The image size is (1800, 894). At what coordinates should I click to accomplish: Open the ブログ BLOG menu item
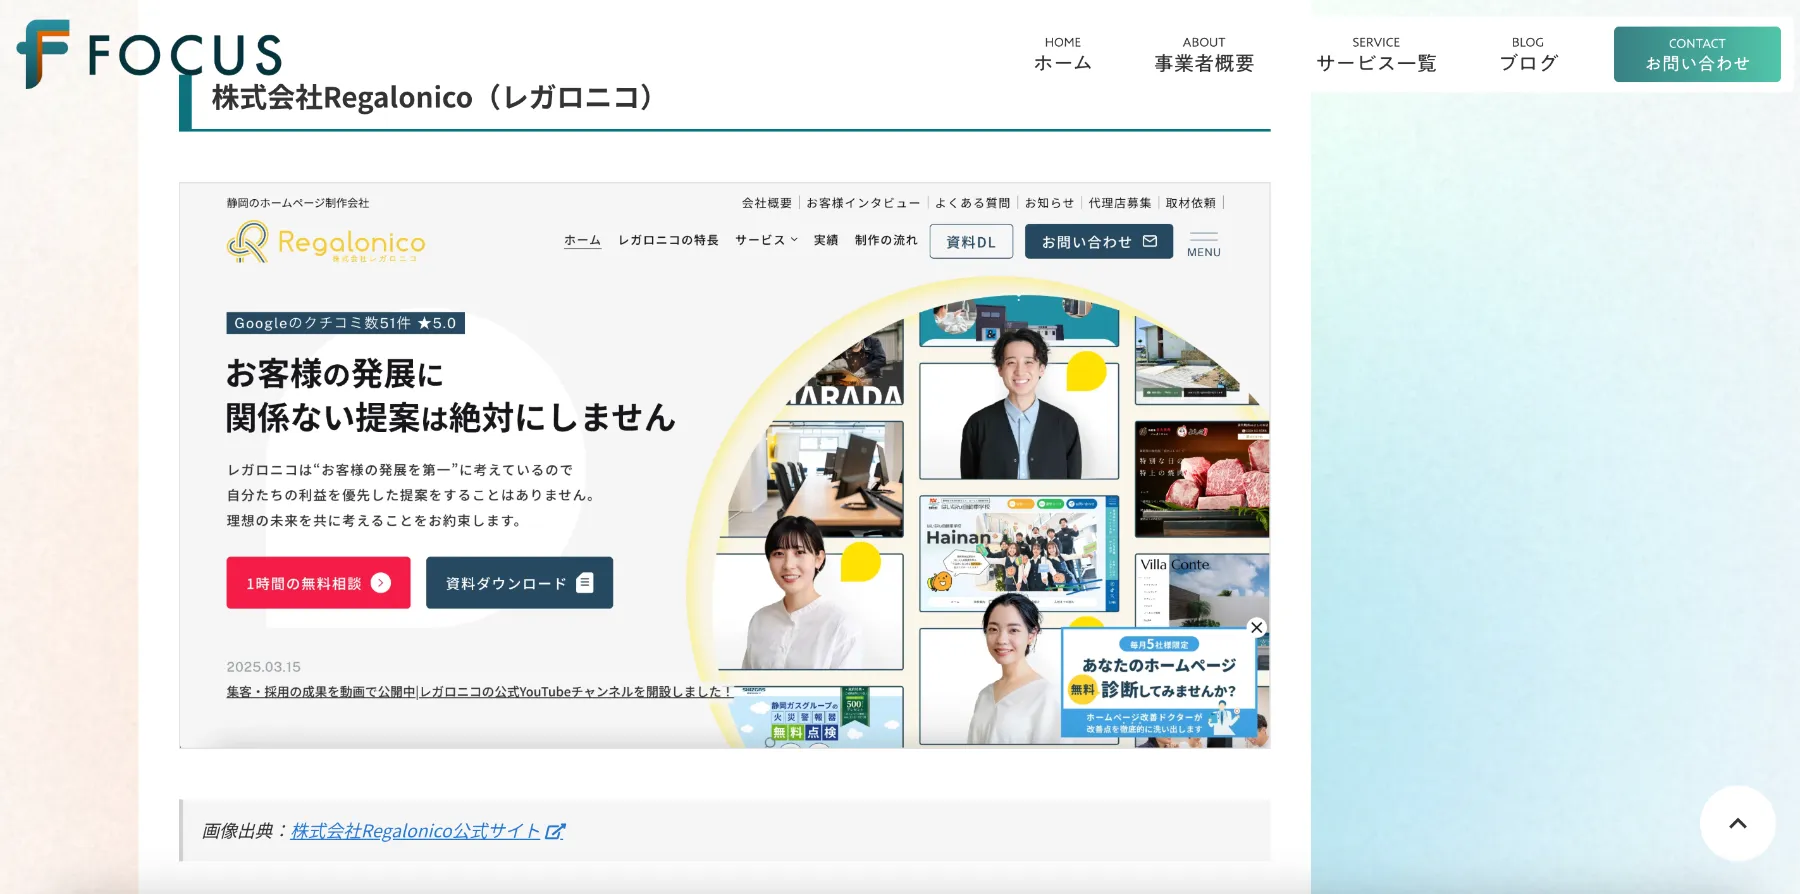point(1528,54)
